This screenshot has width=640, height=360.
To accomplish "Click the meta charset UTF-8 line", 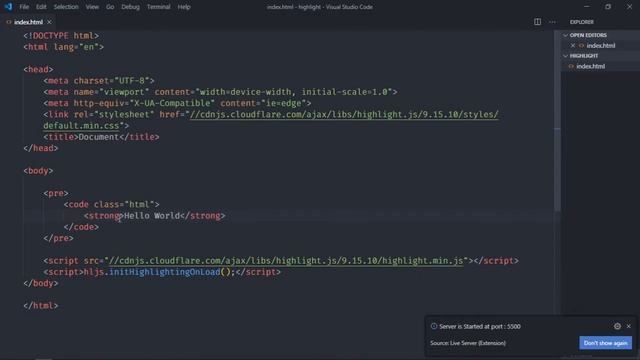I will [99, 81].
